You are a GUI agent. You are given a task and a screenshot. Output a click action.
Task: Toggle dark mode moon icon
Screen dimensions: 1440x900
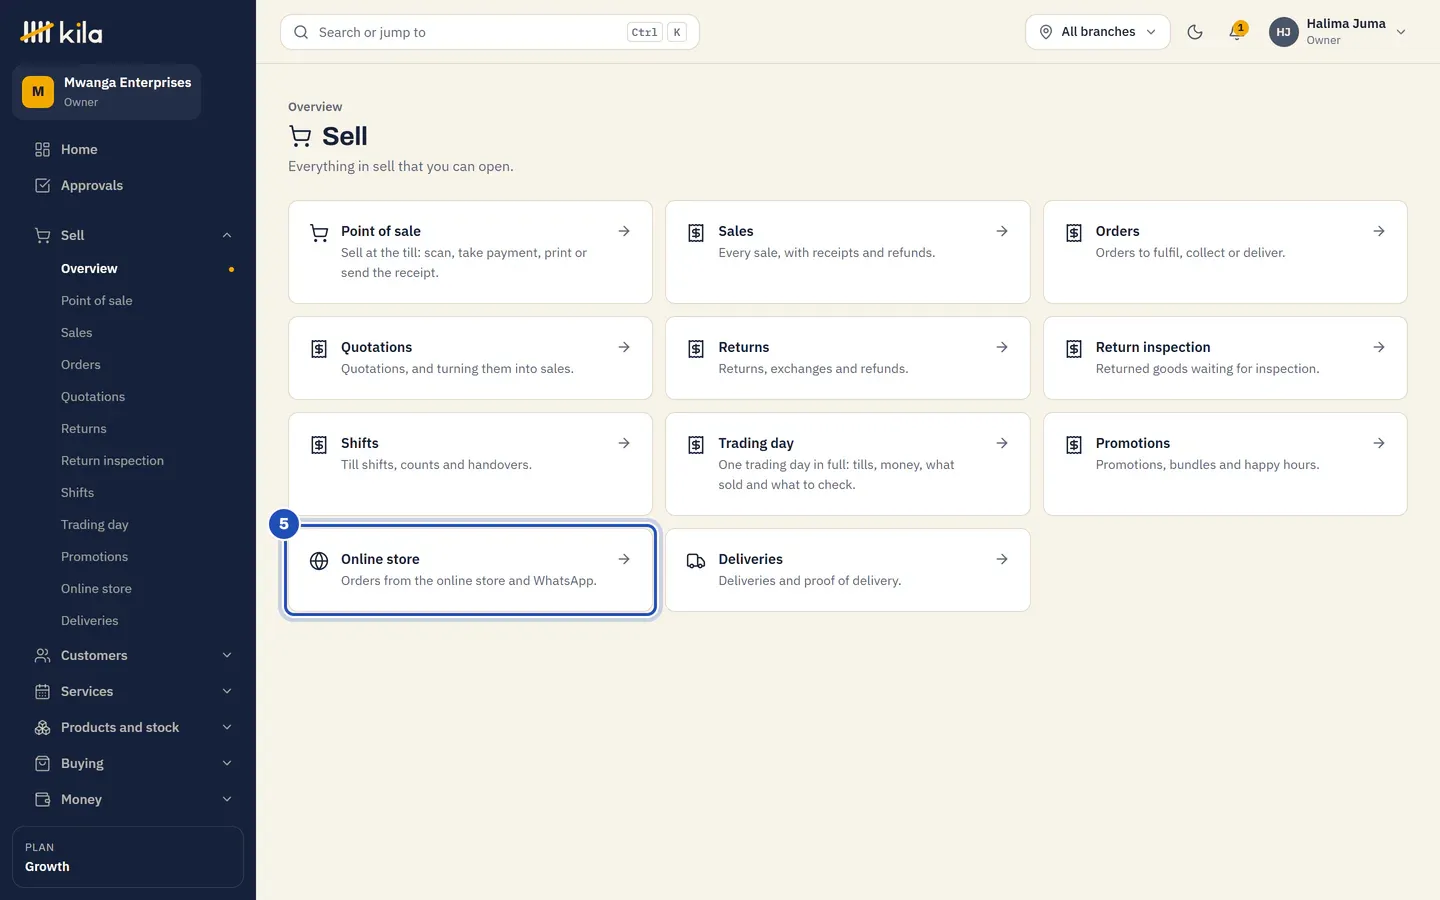pyautogui.click(x=1195, y=32)
